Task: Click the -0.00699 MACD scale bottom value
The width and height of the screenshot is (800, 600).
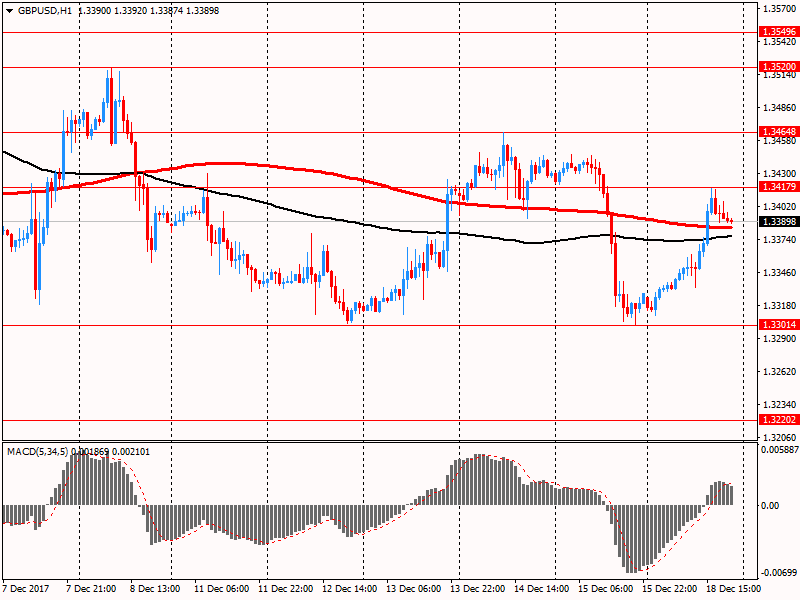Action: [779, 572]
